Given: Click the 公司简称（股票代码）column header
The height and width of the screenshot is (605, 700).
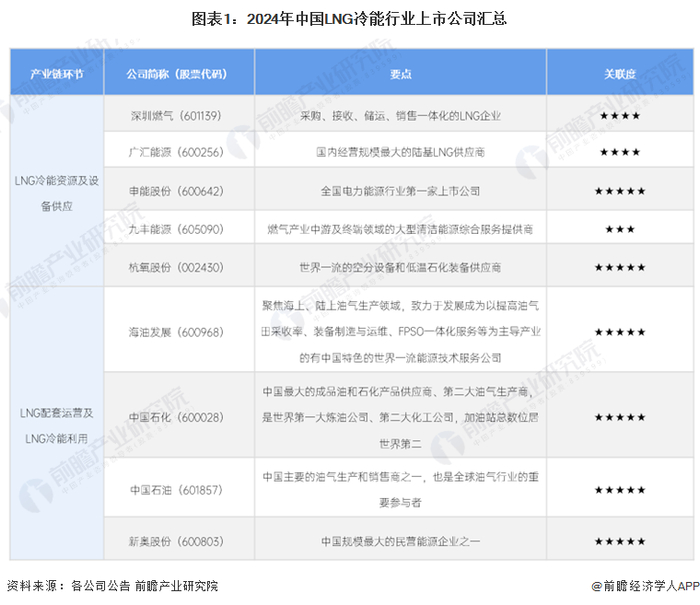Looking at the screenshot, I should 179,72.
